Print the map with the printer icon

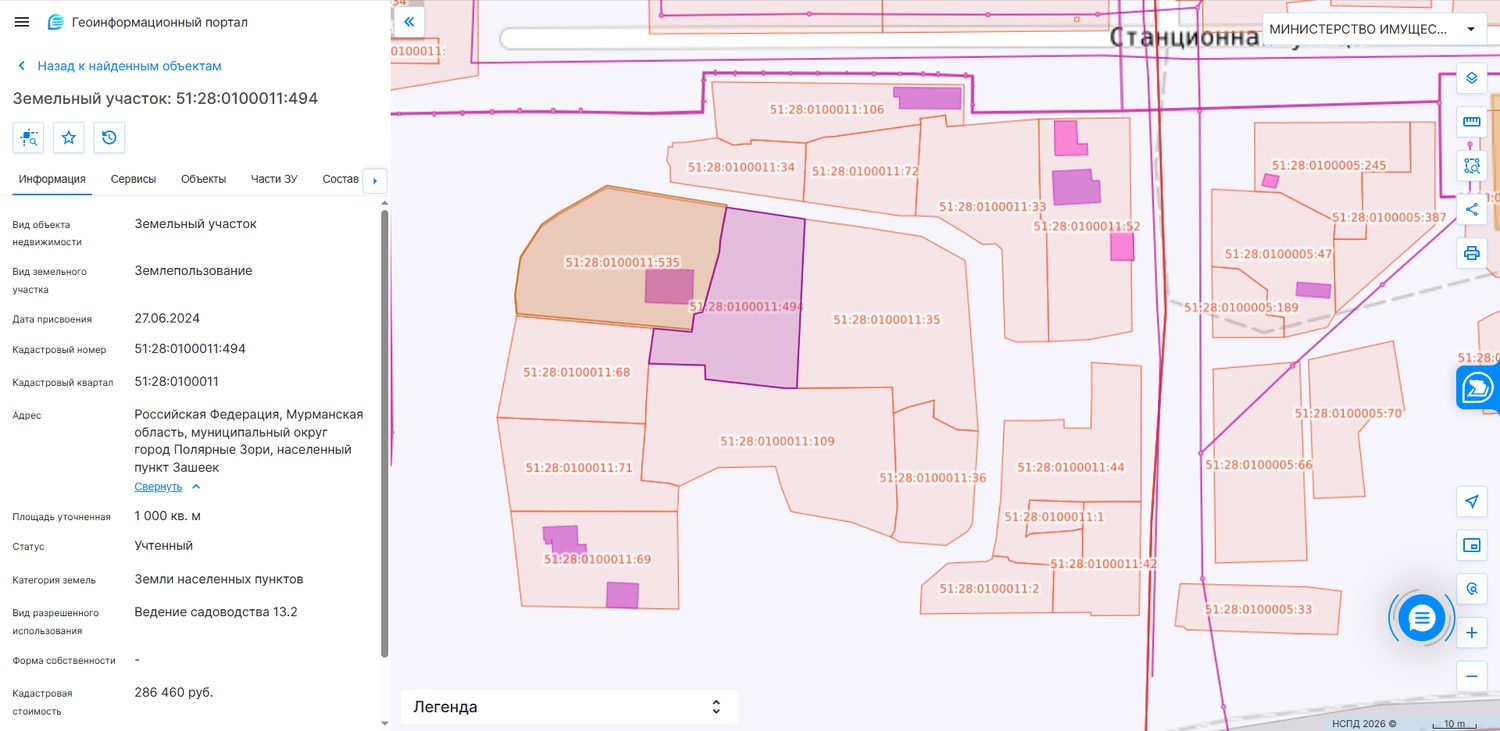point(1471,253)
